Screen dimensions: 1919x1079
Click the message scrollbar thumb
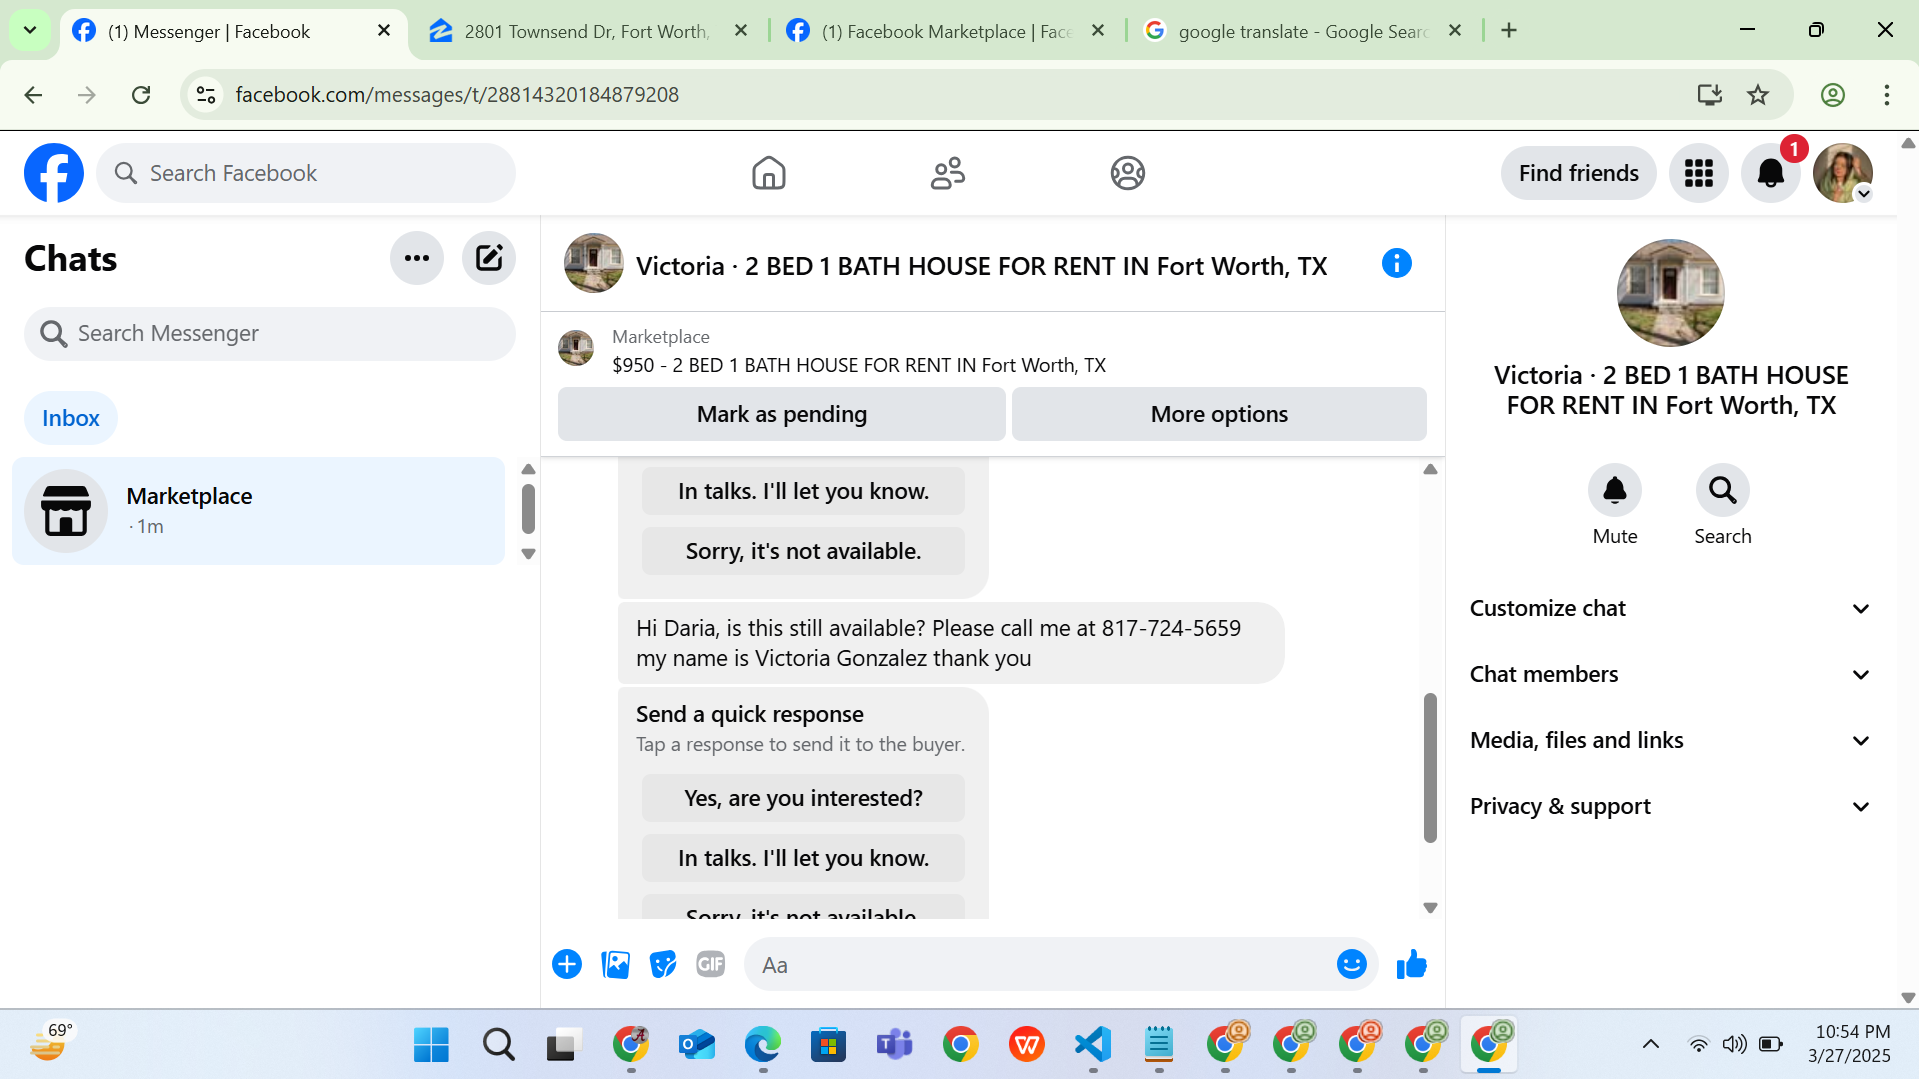[1431, 768]
